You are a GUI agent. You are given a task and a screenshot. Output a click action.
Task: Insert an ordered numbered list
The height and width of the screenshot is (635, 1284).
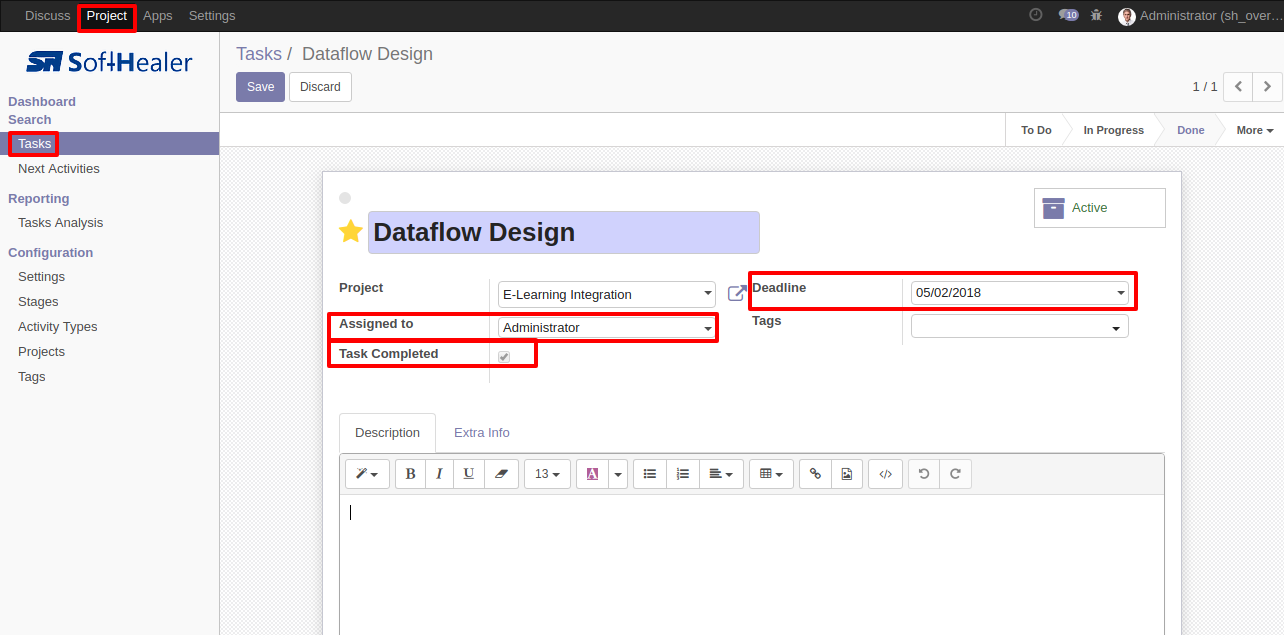[x=683, y=474]
